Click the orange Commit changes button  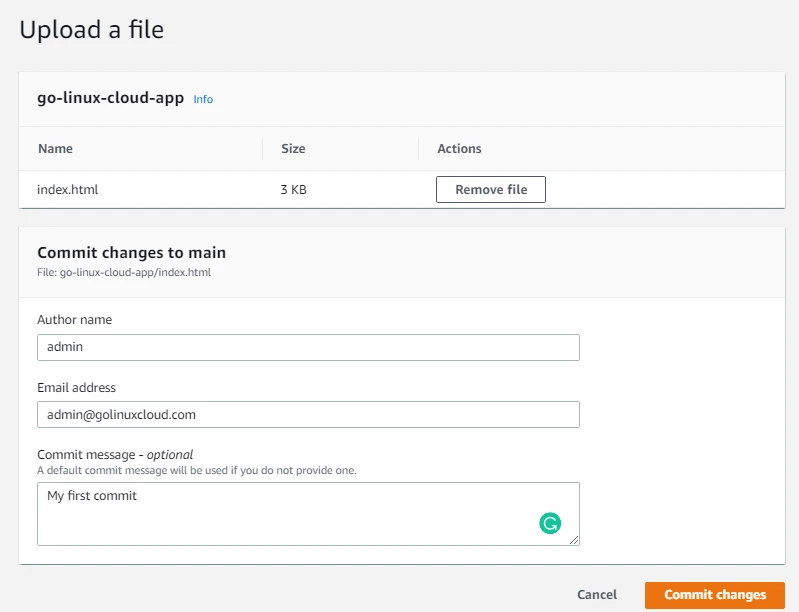714,595
